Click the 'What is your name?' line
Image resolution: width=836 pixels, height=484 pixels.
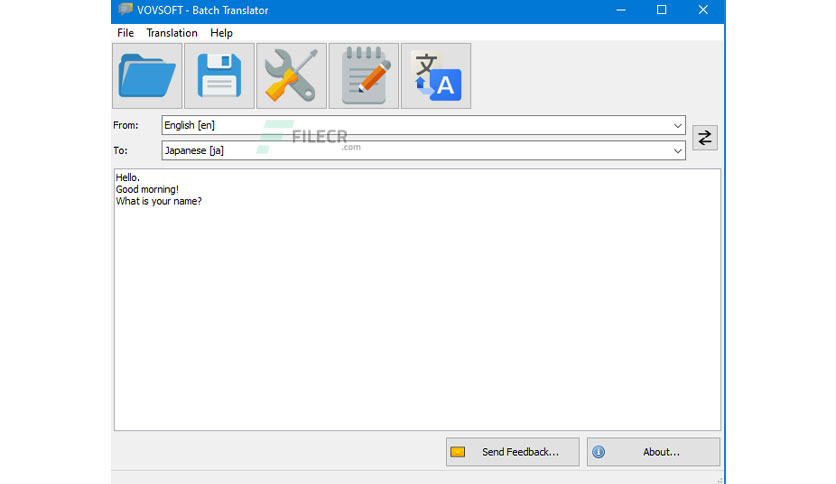point(159,201)
